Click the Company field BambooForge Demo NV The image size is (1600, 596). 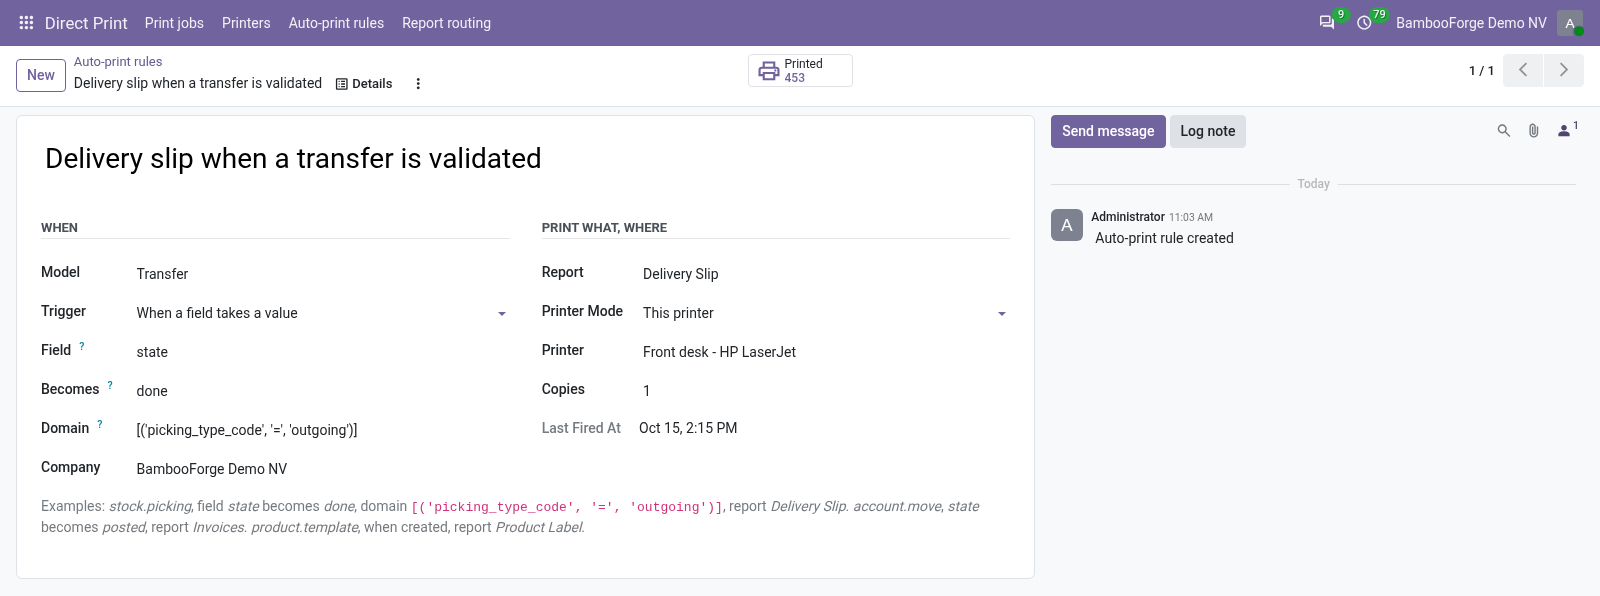(323, 469)
